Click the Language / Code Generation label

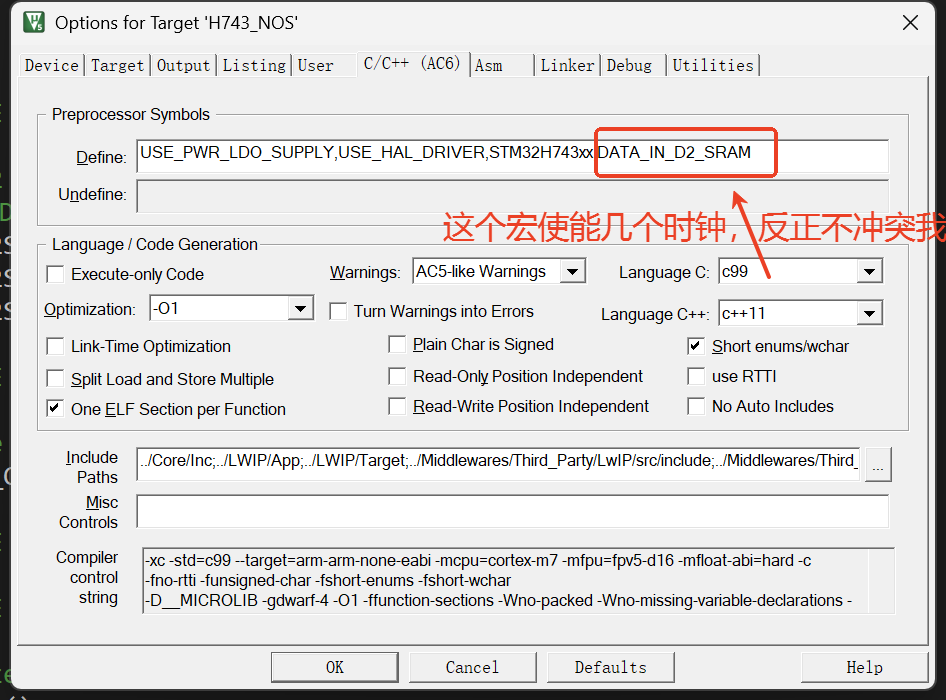[x=155, y=244]
